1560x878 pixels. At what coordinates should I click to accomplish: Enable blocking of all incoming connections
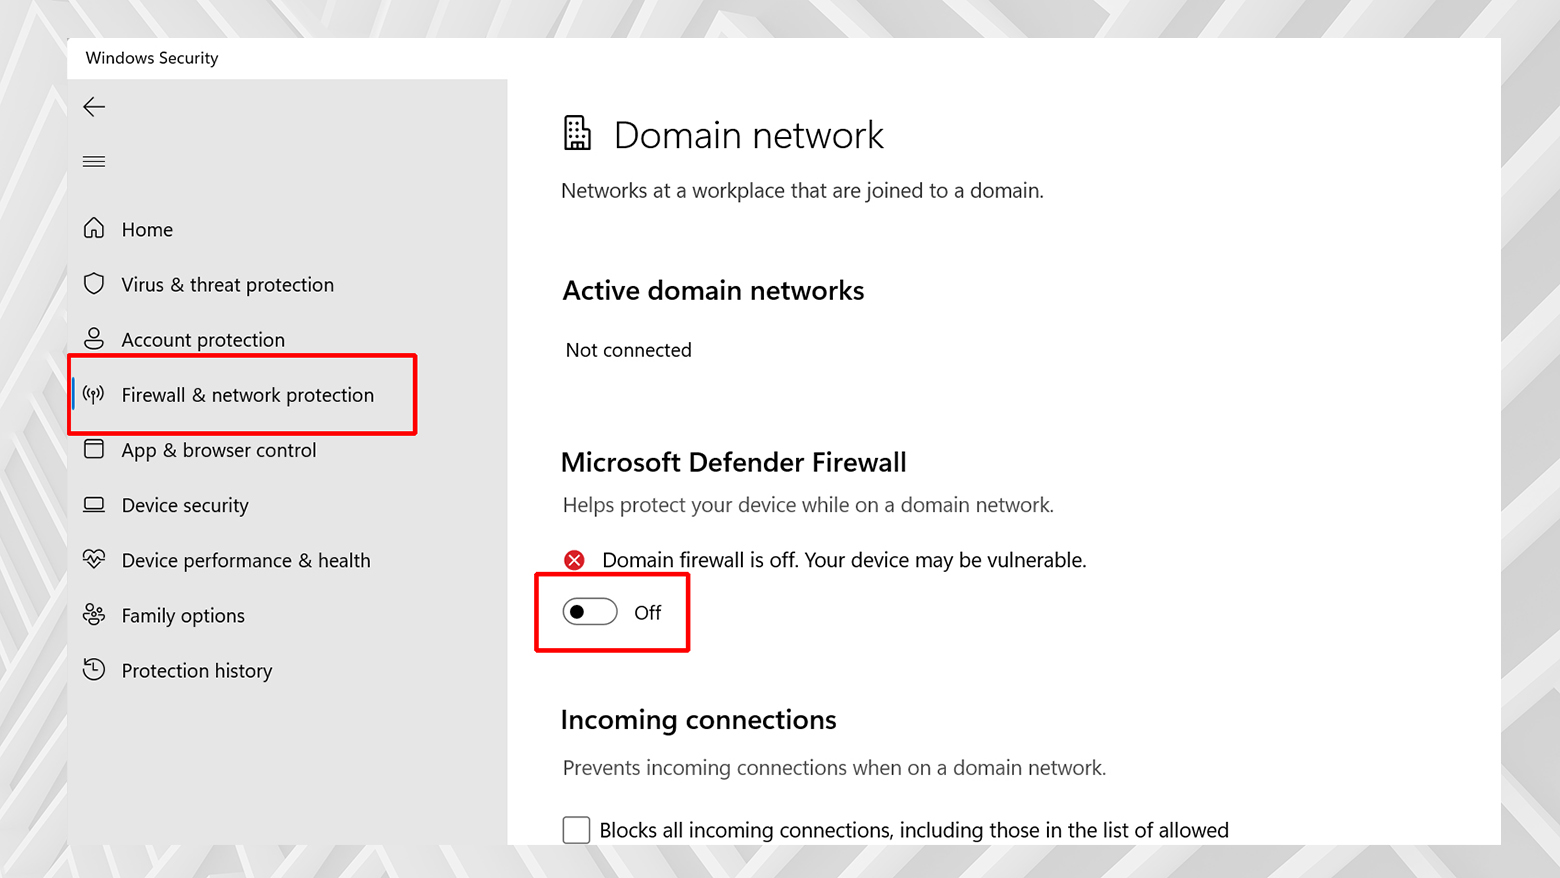tap(576, 830)
